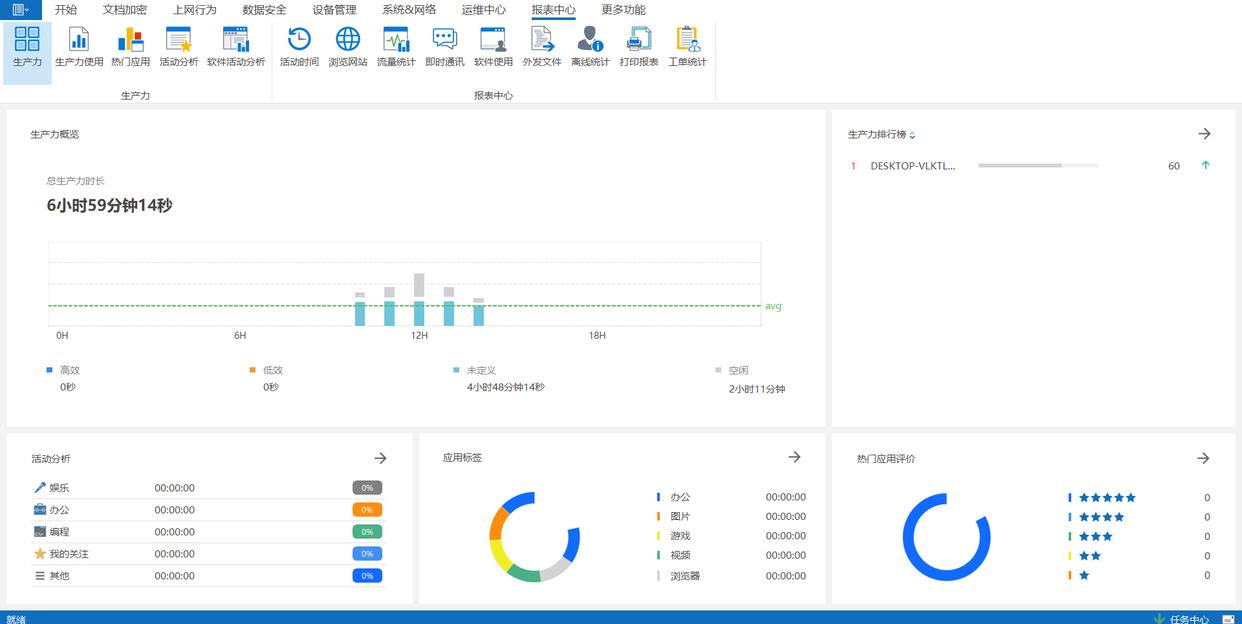Open 任务中心 in status bar
The width and height of the screenshot is (1242, 624).
[x=1187, y=618]
